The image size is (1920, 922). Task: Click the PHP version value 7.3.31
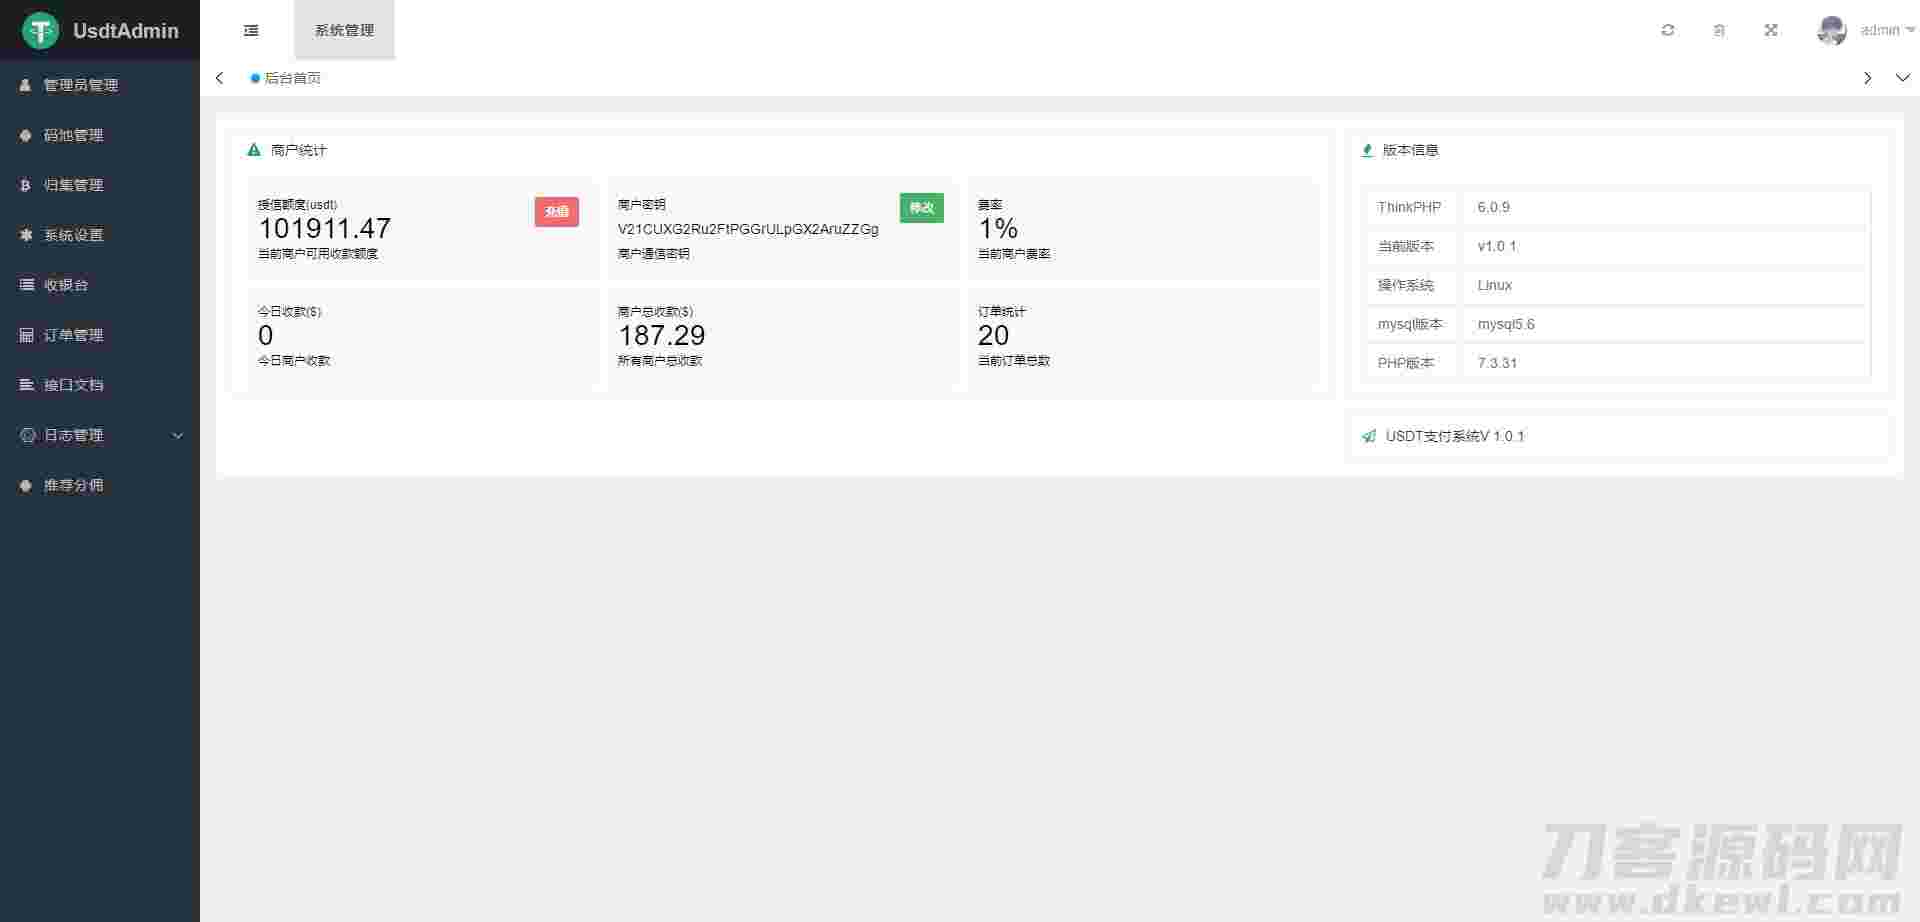pos(1497,363)
